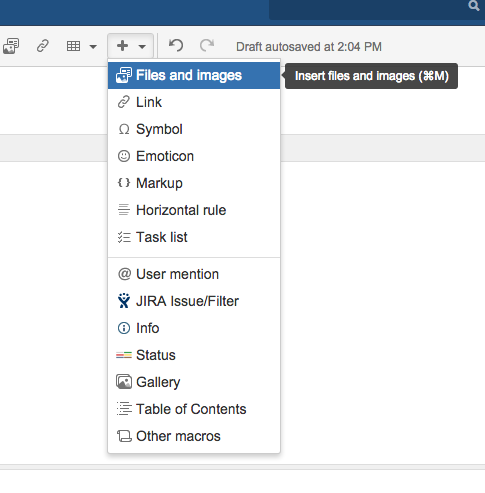
Task: Select the Markup option
Action: [194, 183]
